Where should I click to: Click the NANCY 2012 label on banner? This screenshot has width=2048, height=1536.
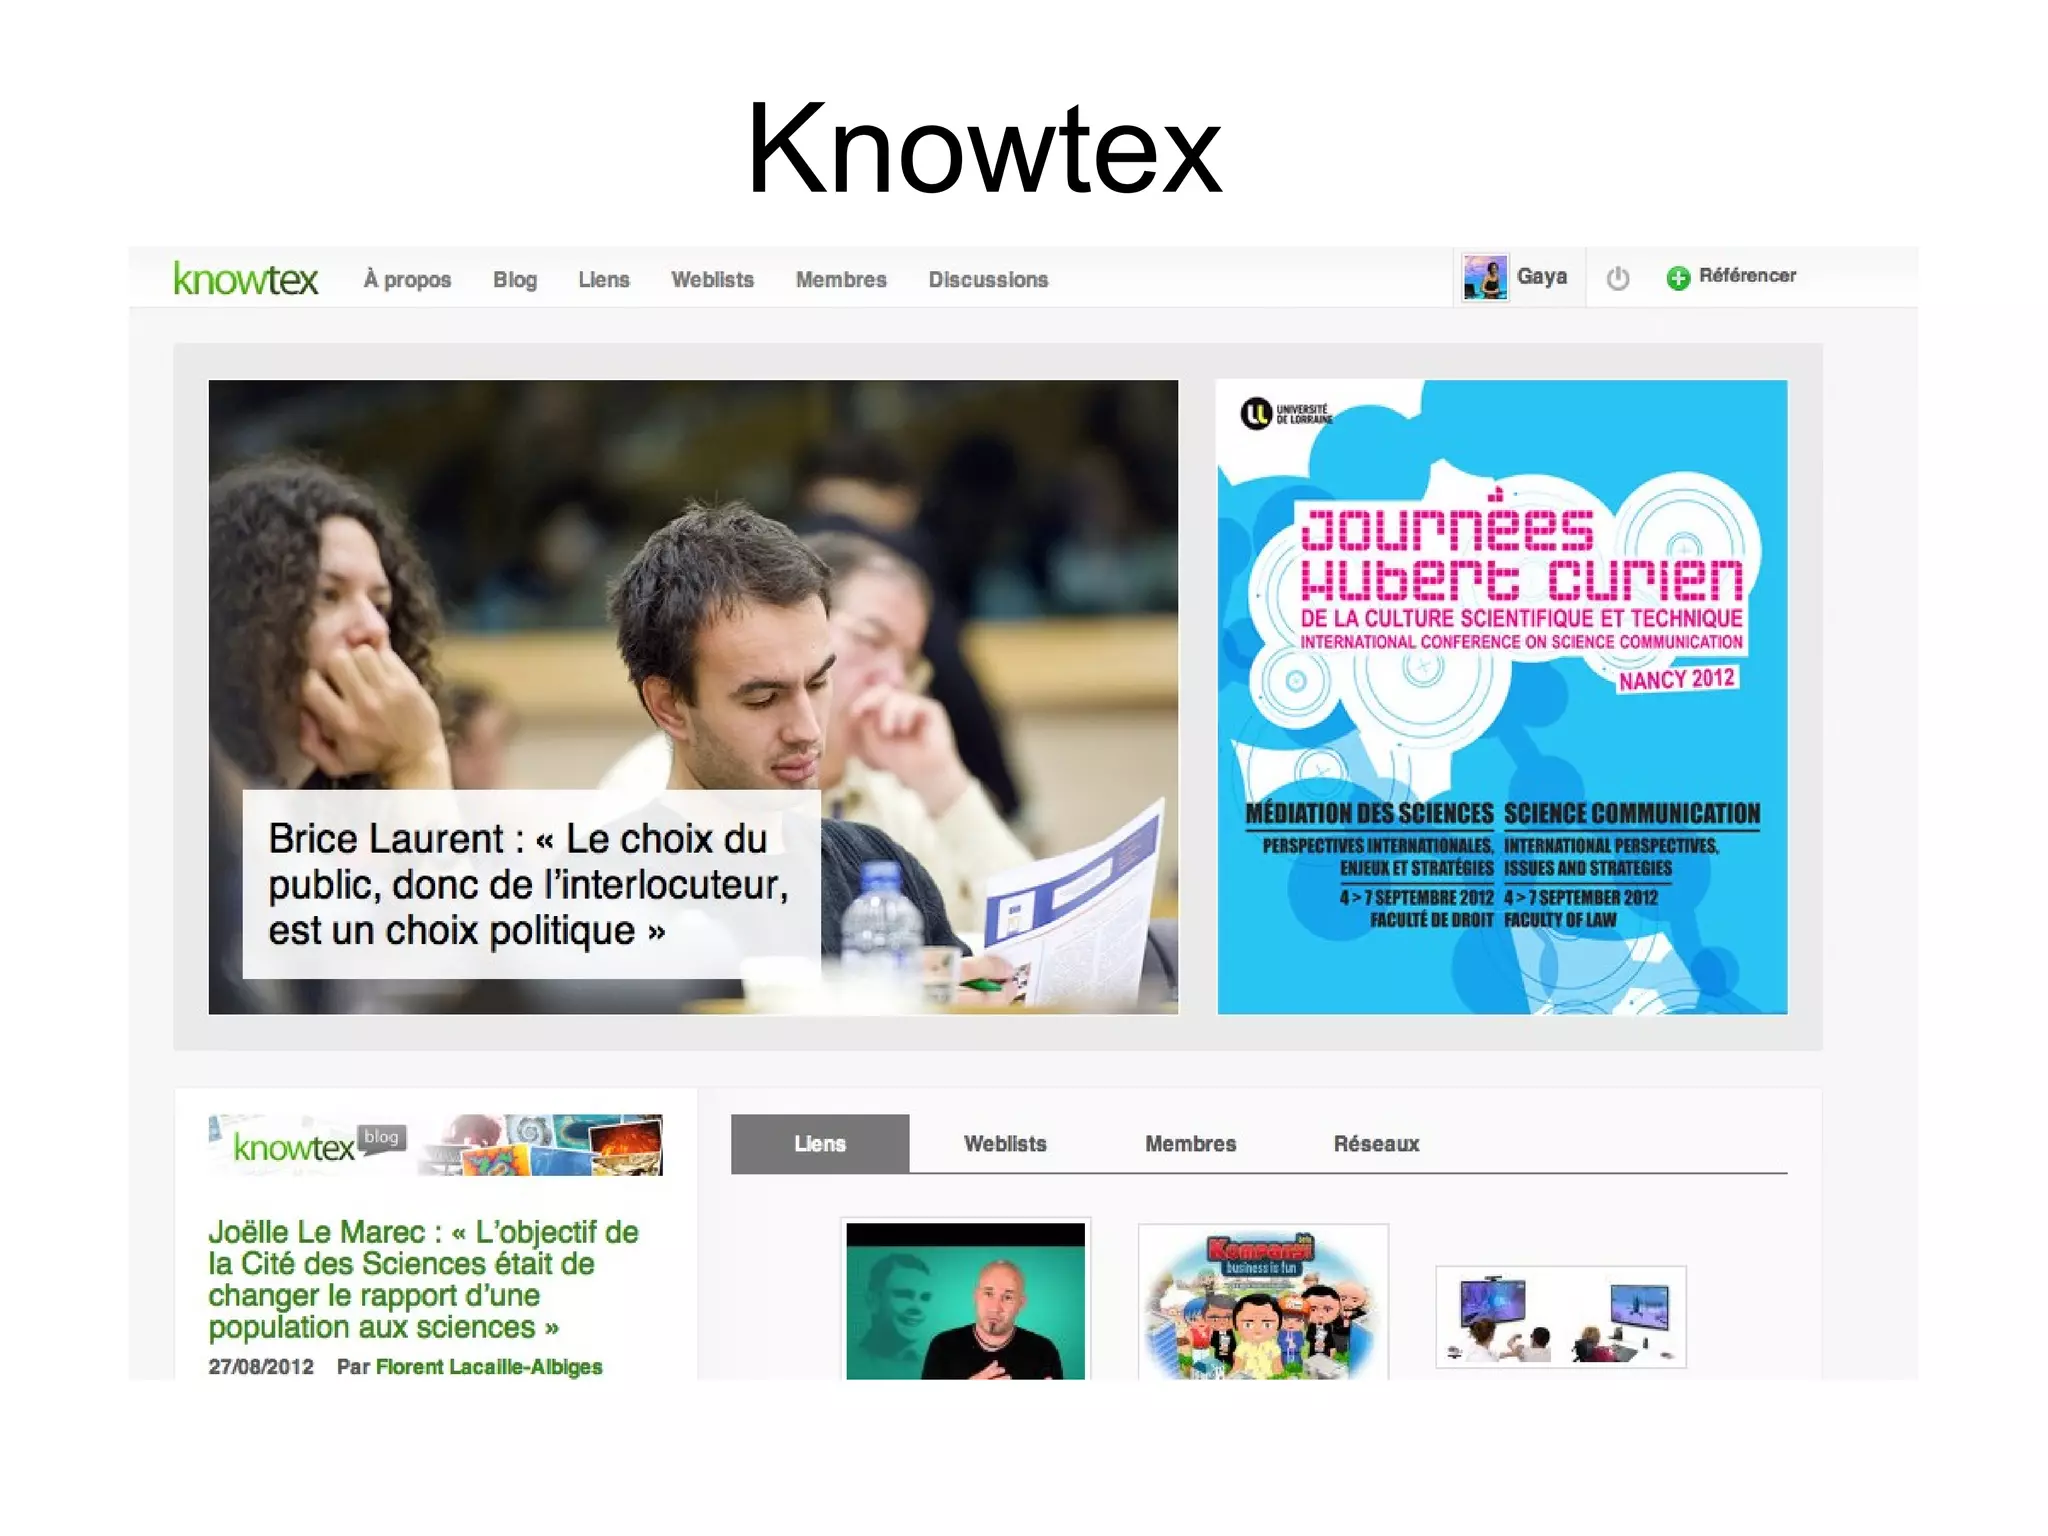click(x=1677, y=679)
